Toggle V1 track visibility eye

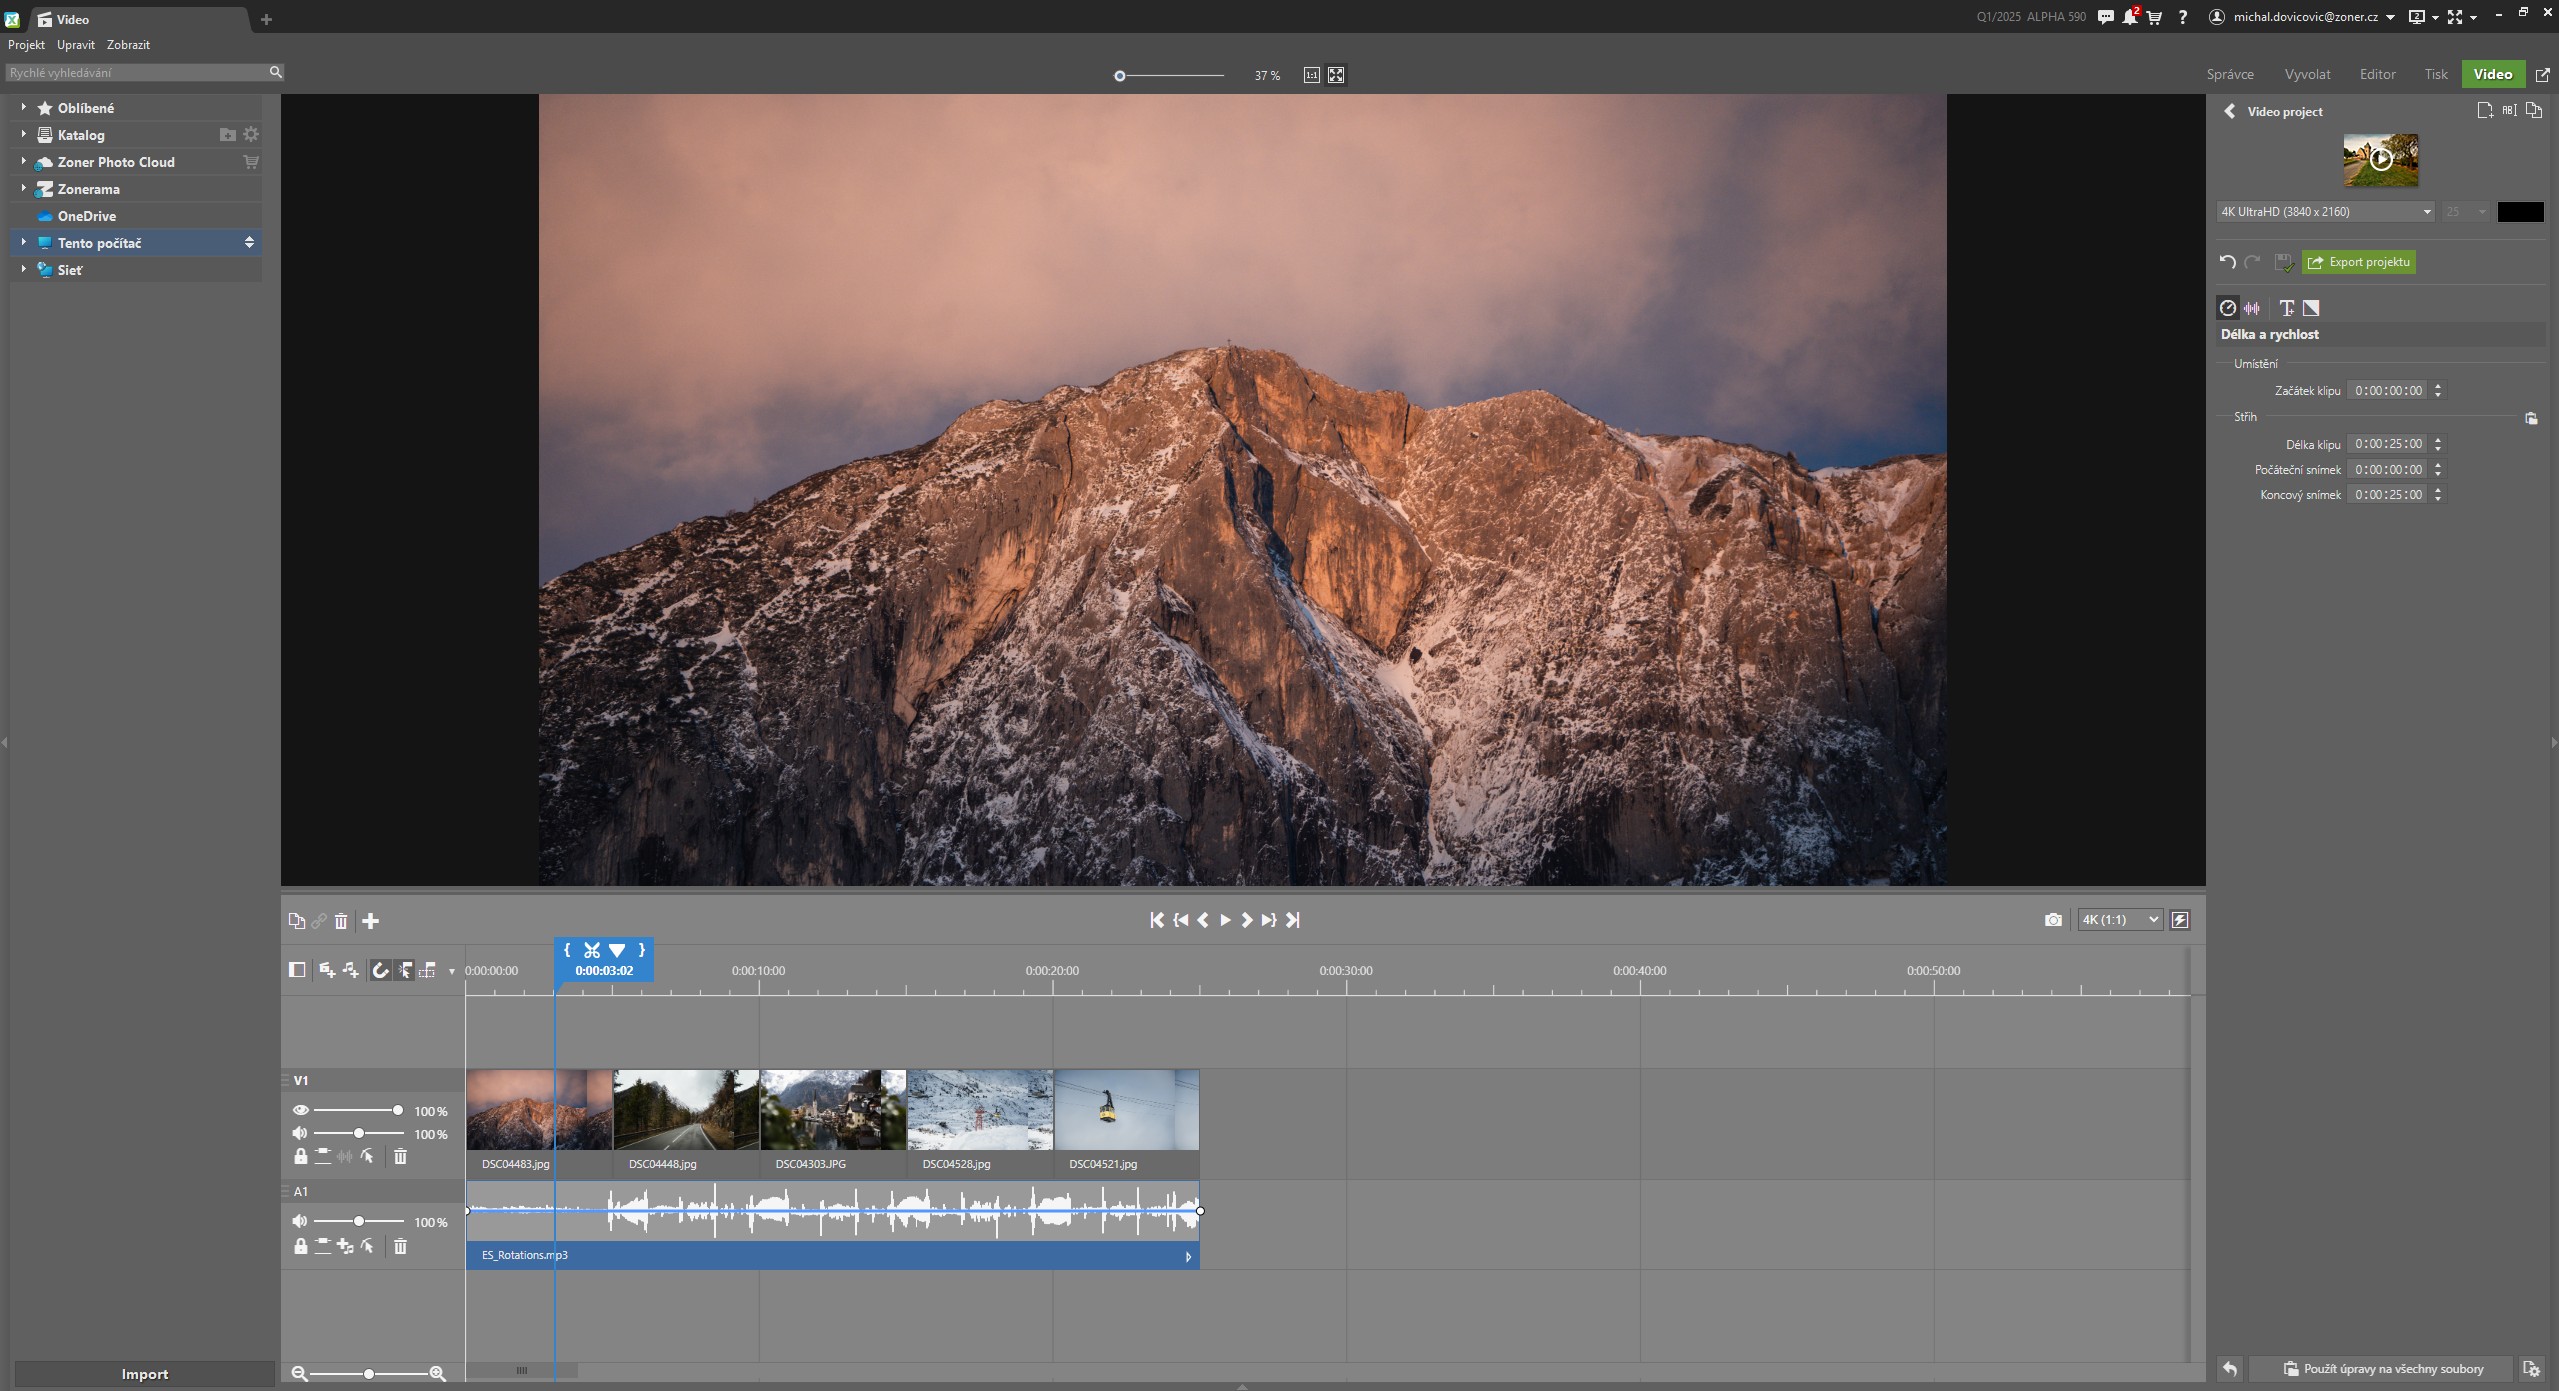click(300, 1110)
